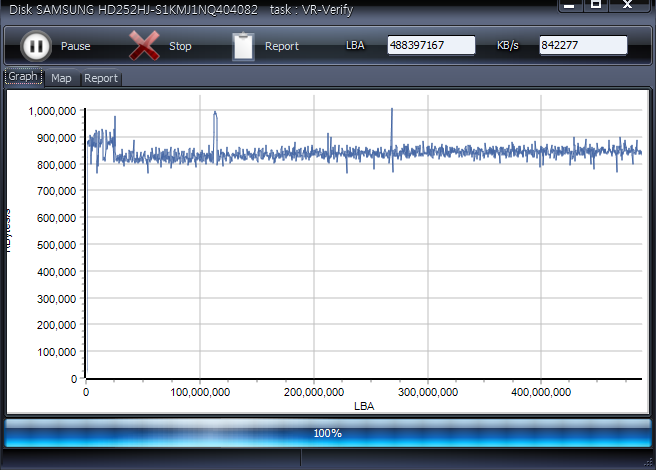
Task: Click the LBA label in toolbar
Action: [x=355, y=45]
